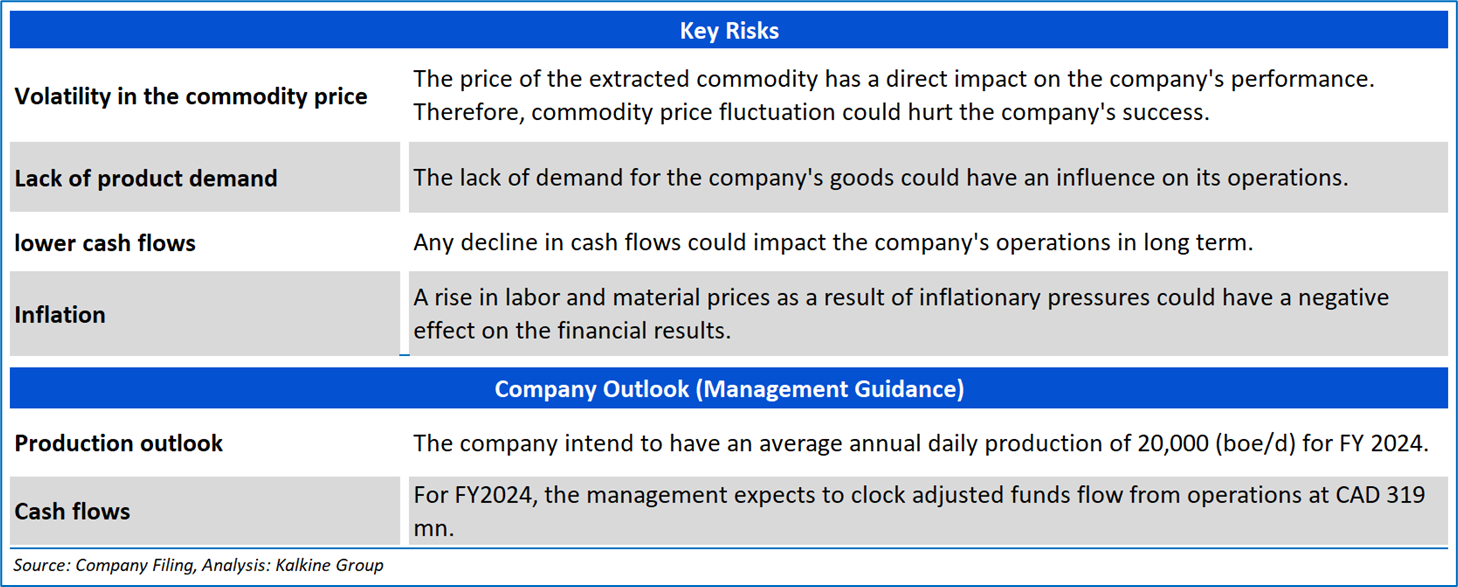The width and height of the screenshot is (1458, 587).
Task: Click the average annual daily production description
Action: click(918, 443)
